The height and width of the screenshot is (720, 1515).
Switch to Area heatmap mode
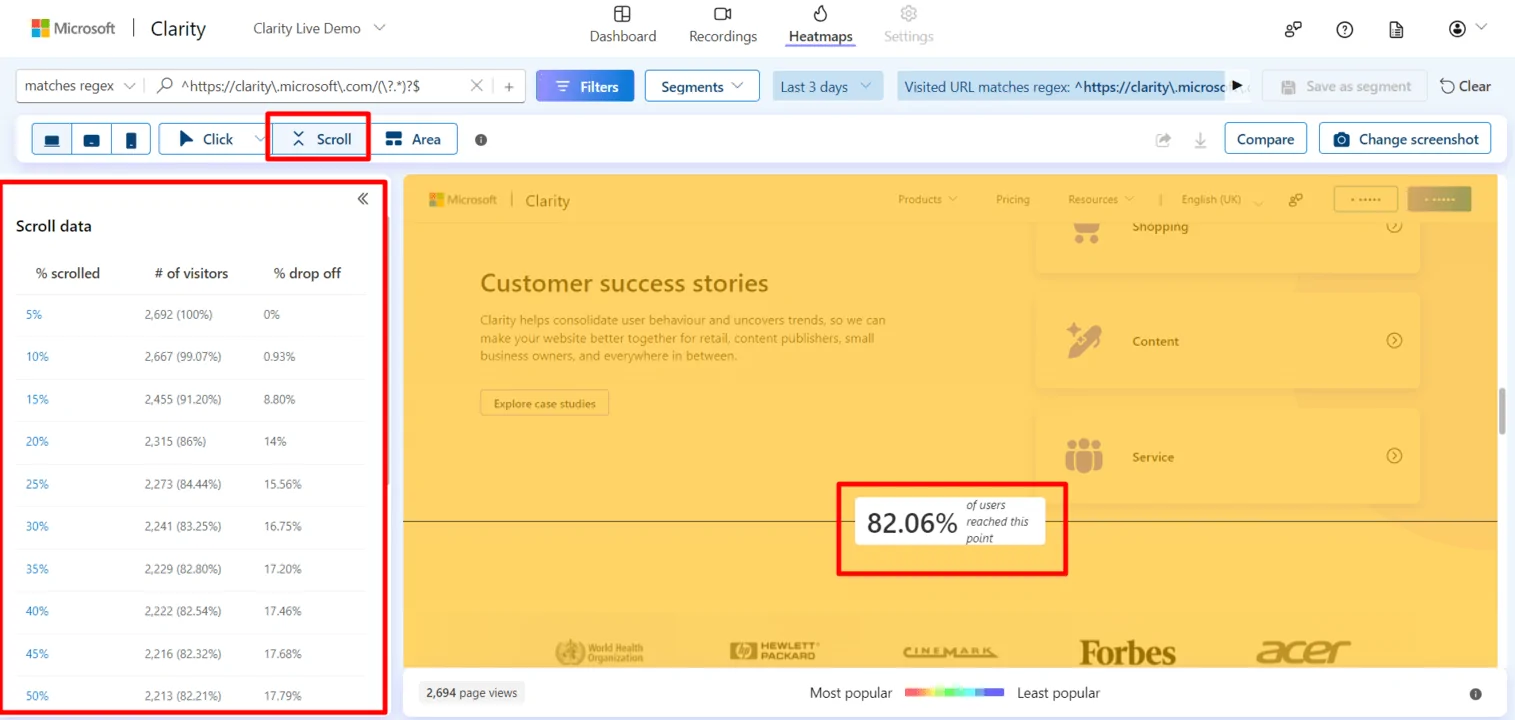(413, 139)
